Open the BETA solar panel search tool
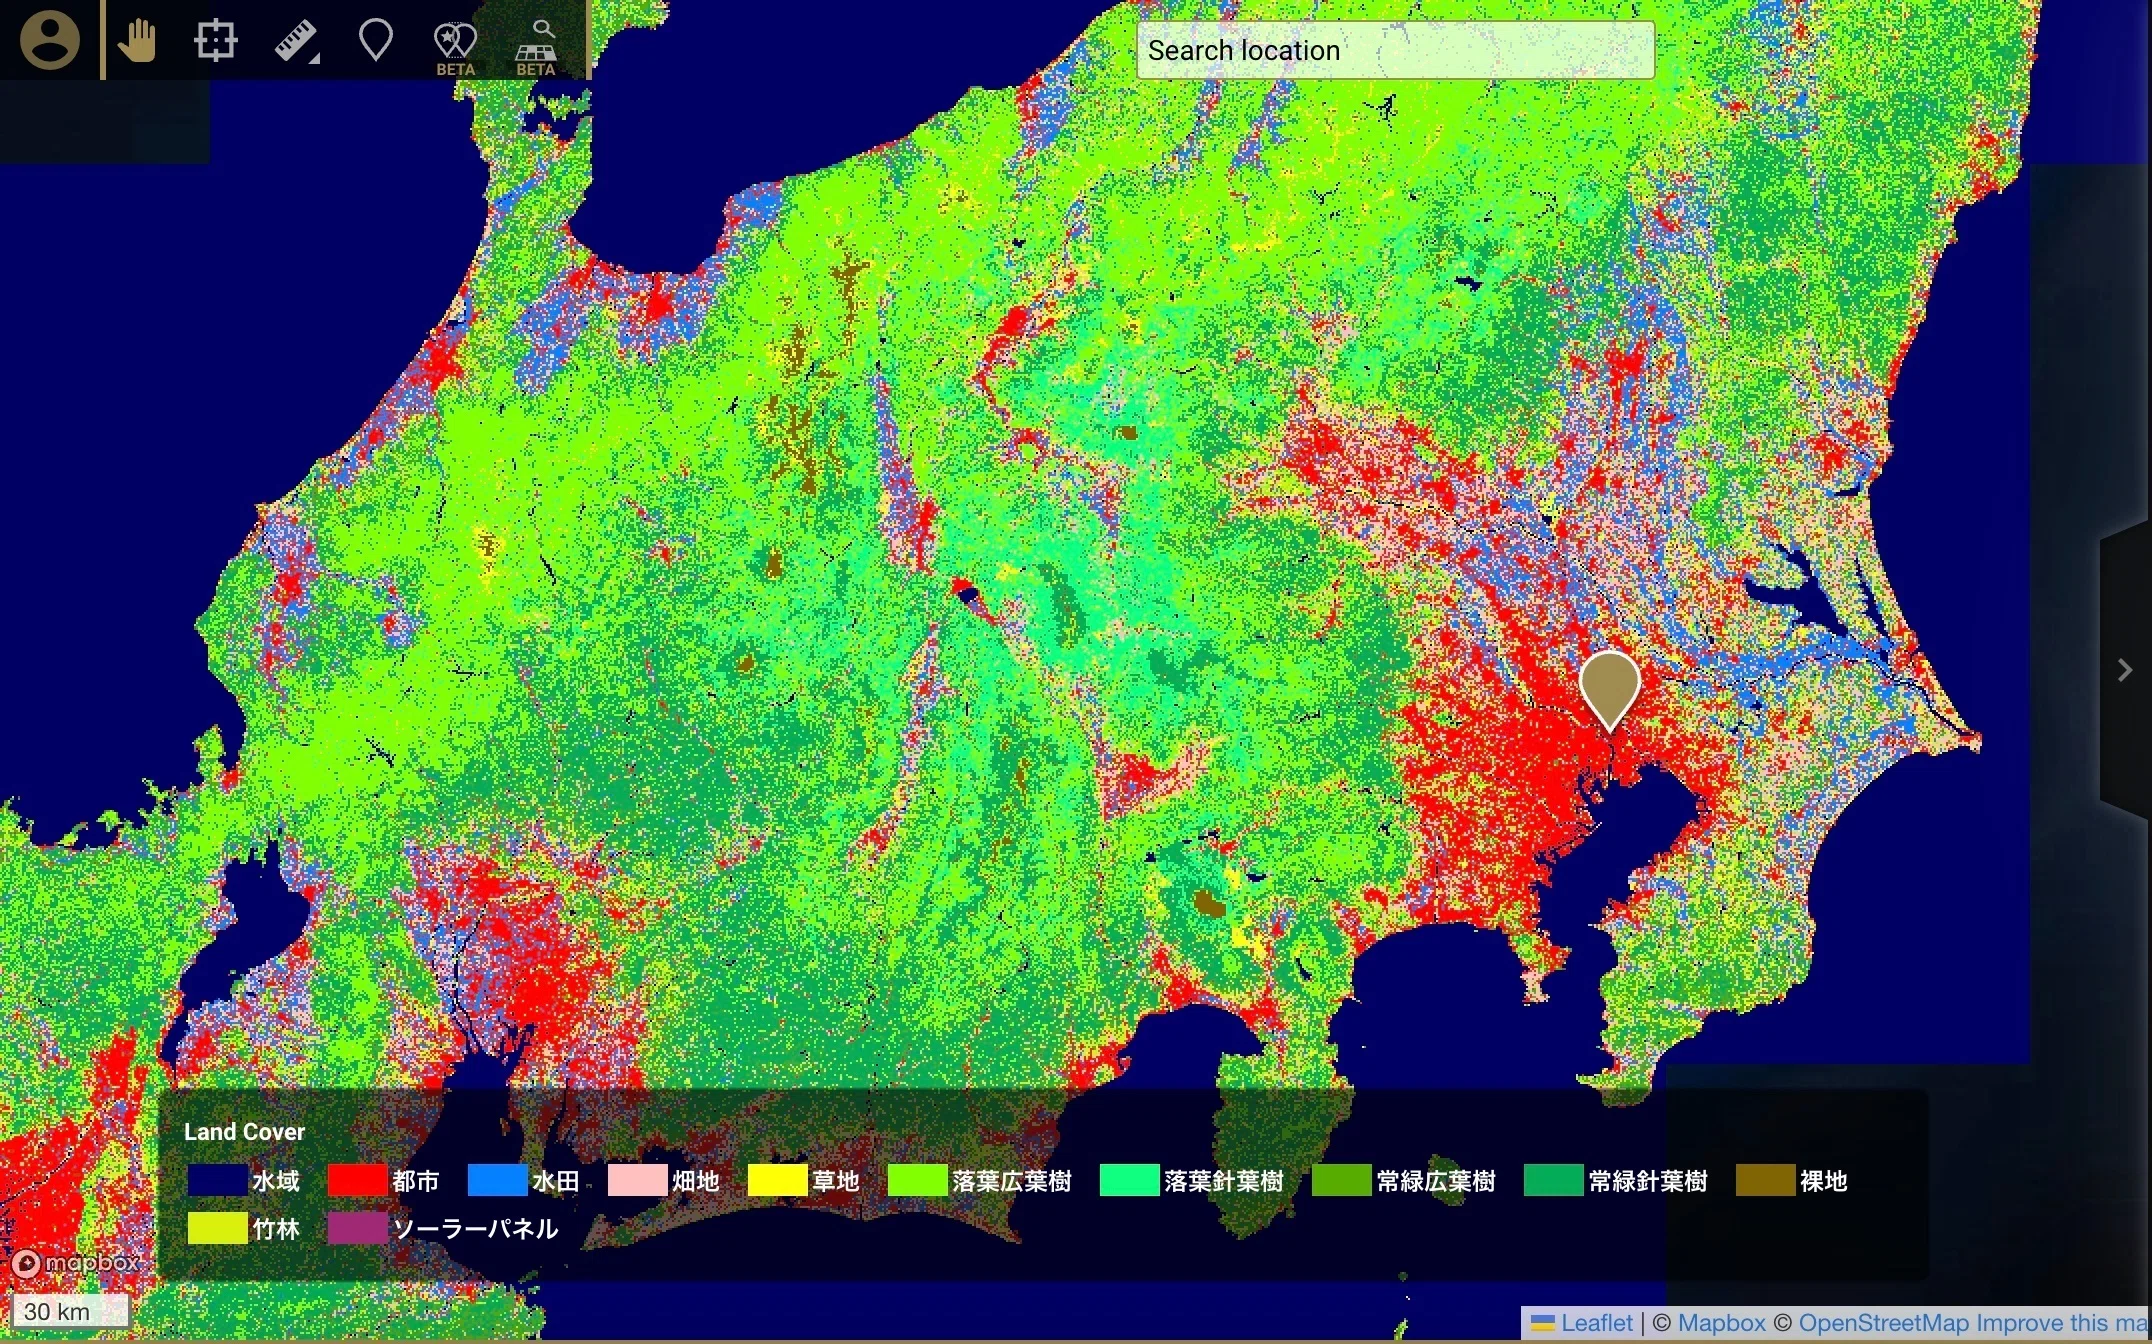Screen dimensions: 2152x1344 (535, 47)
